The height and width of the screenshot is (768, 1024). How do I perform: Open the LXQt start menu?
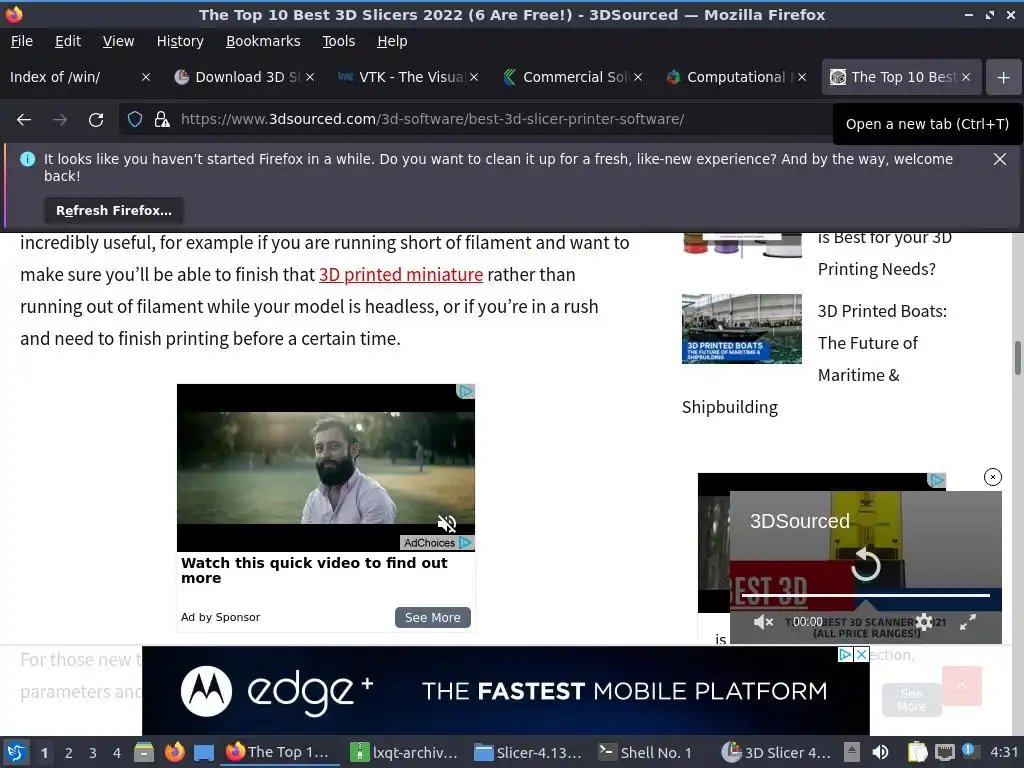pos(16,752)
